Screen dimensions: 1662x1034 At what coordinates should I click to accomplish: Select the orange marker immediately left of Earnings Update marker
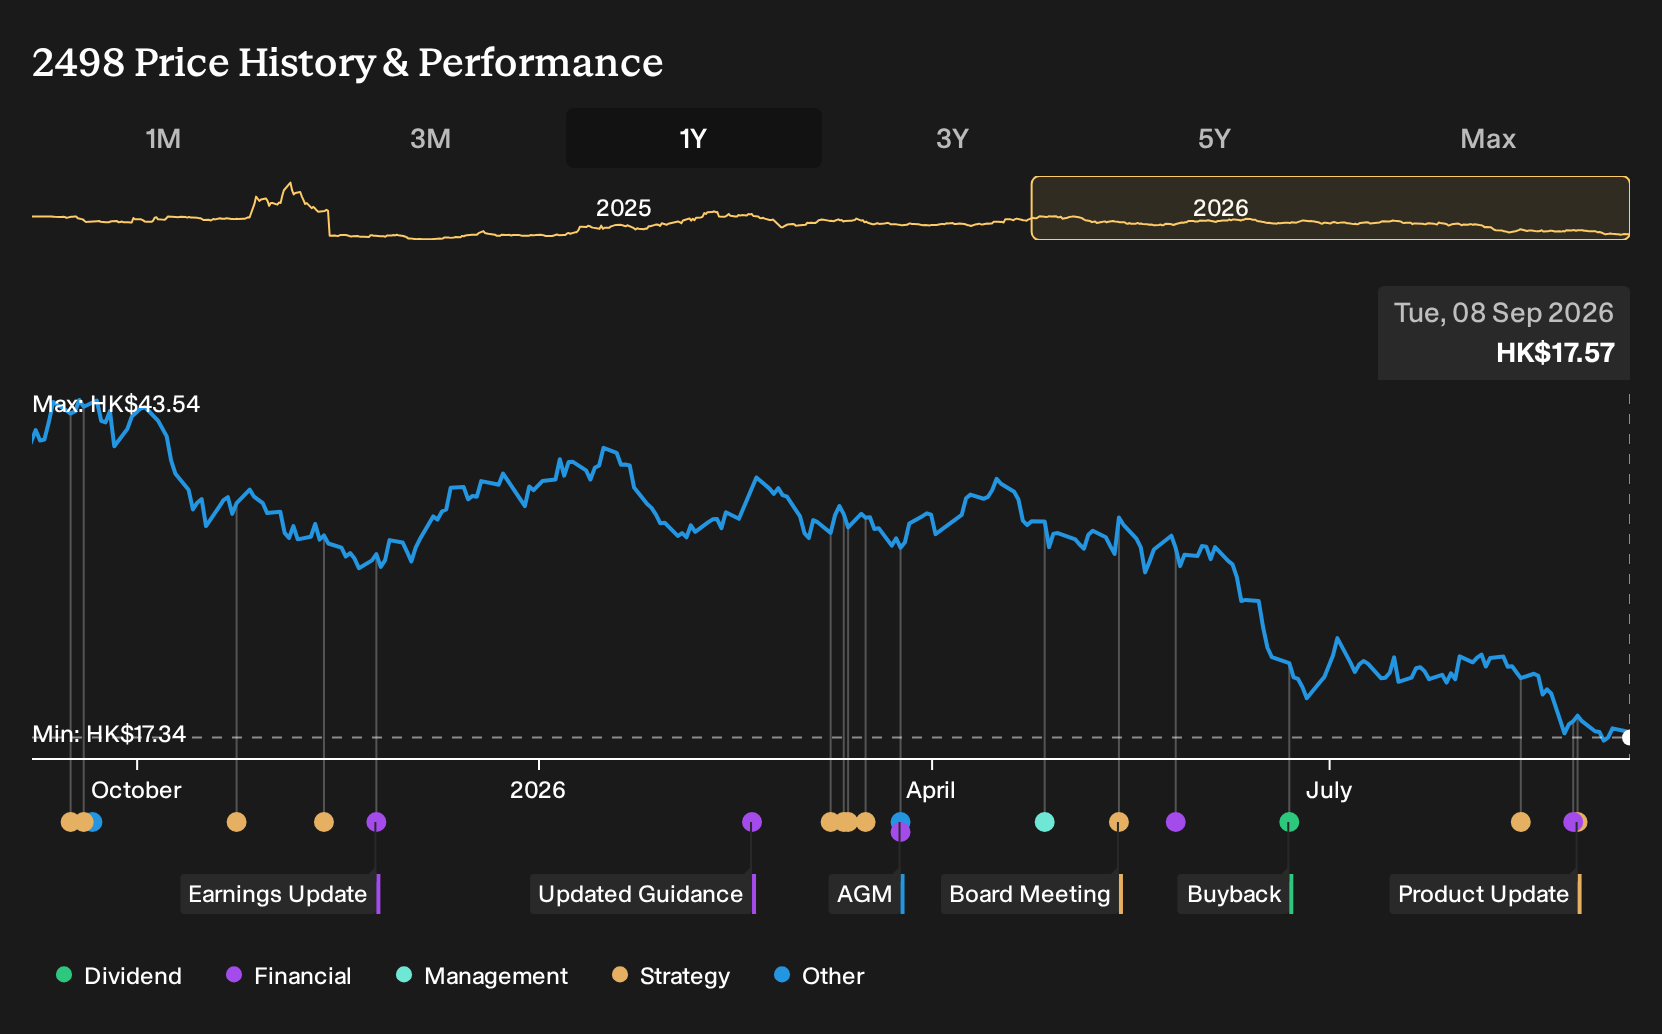click(x=324, y=822)
